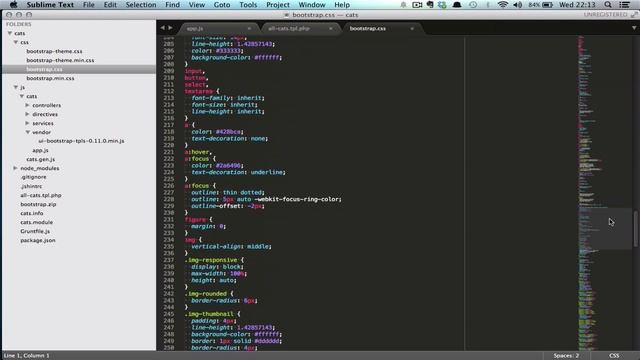Open the Tools menu
Image resolution: width=640 pixels, height=360 pixels.
(248, 5)
